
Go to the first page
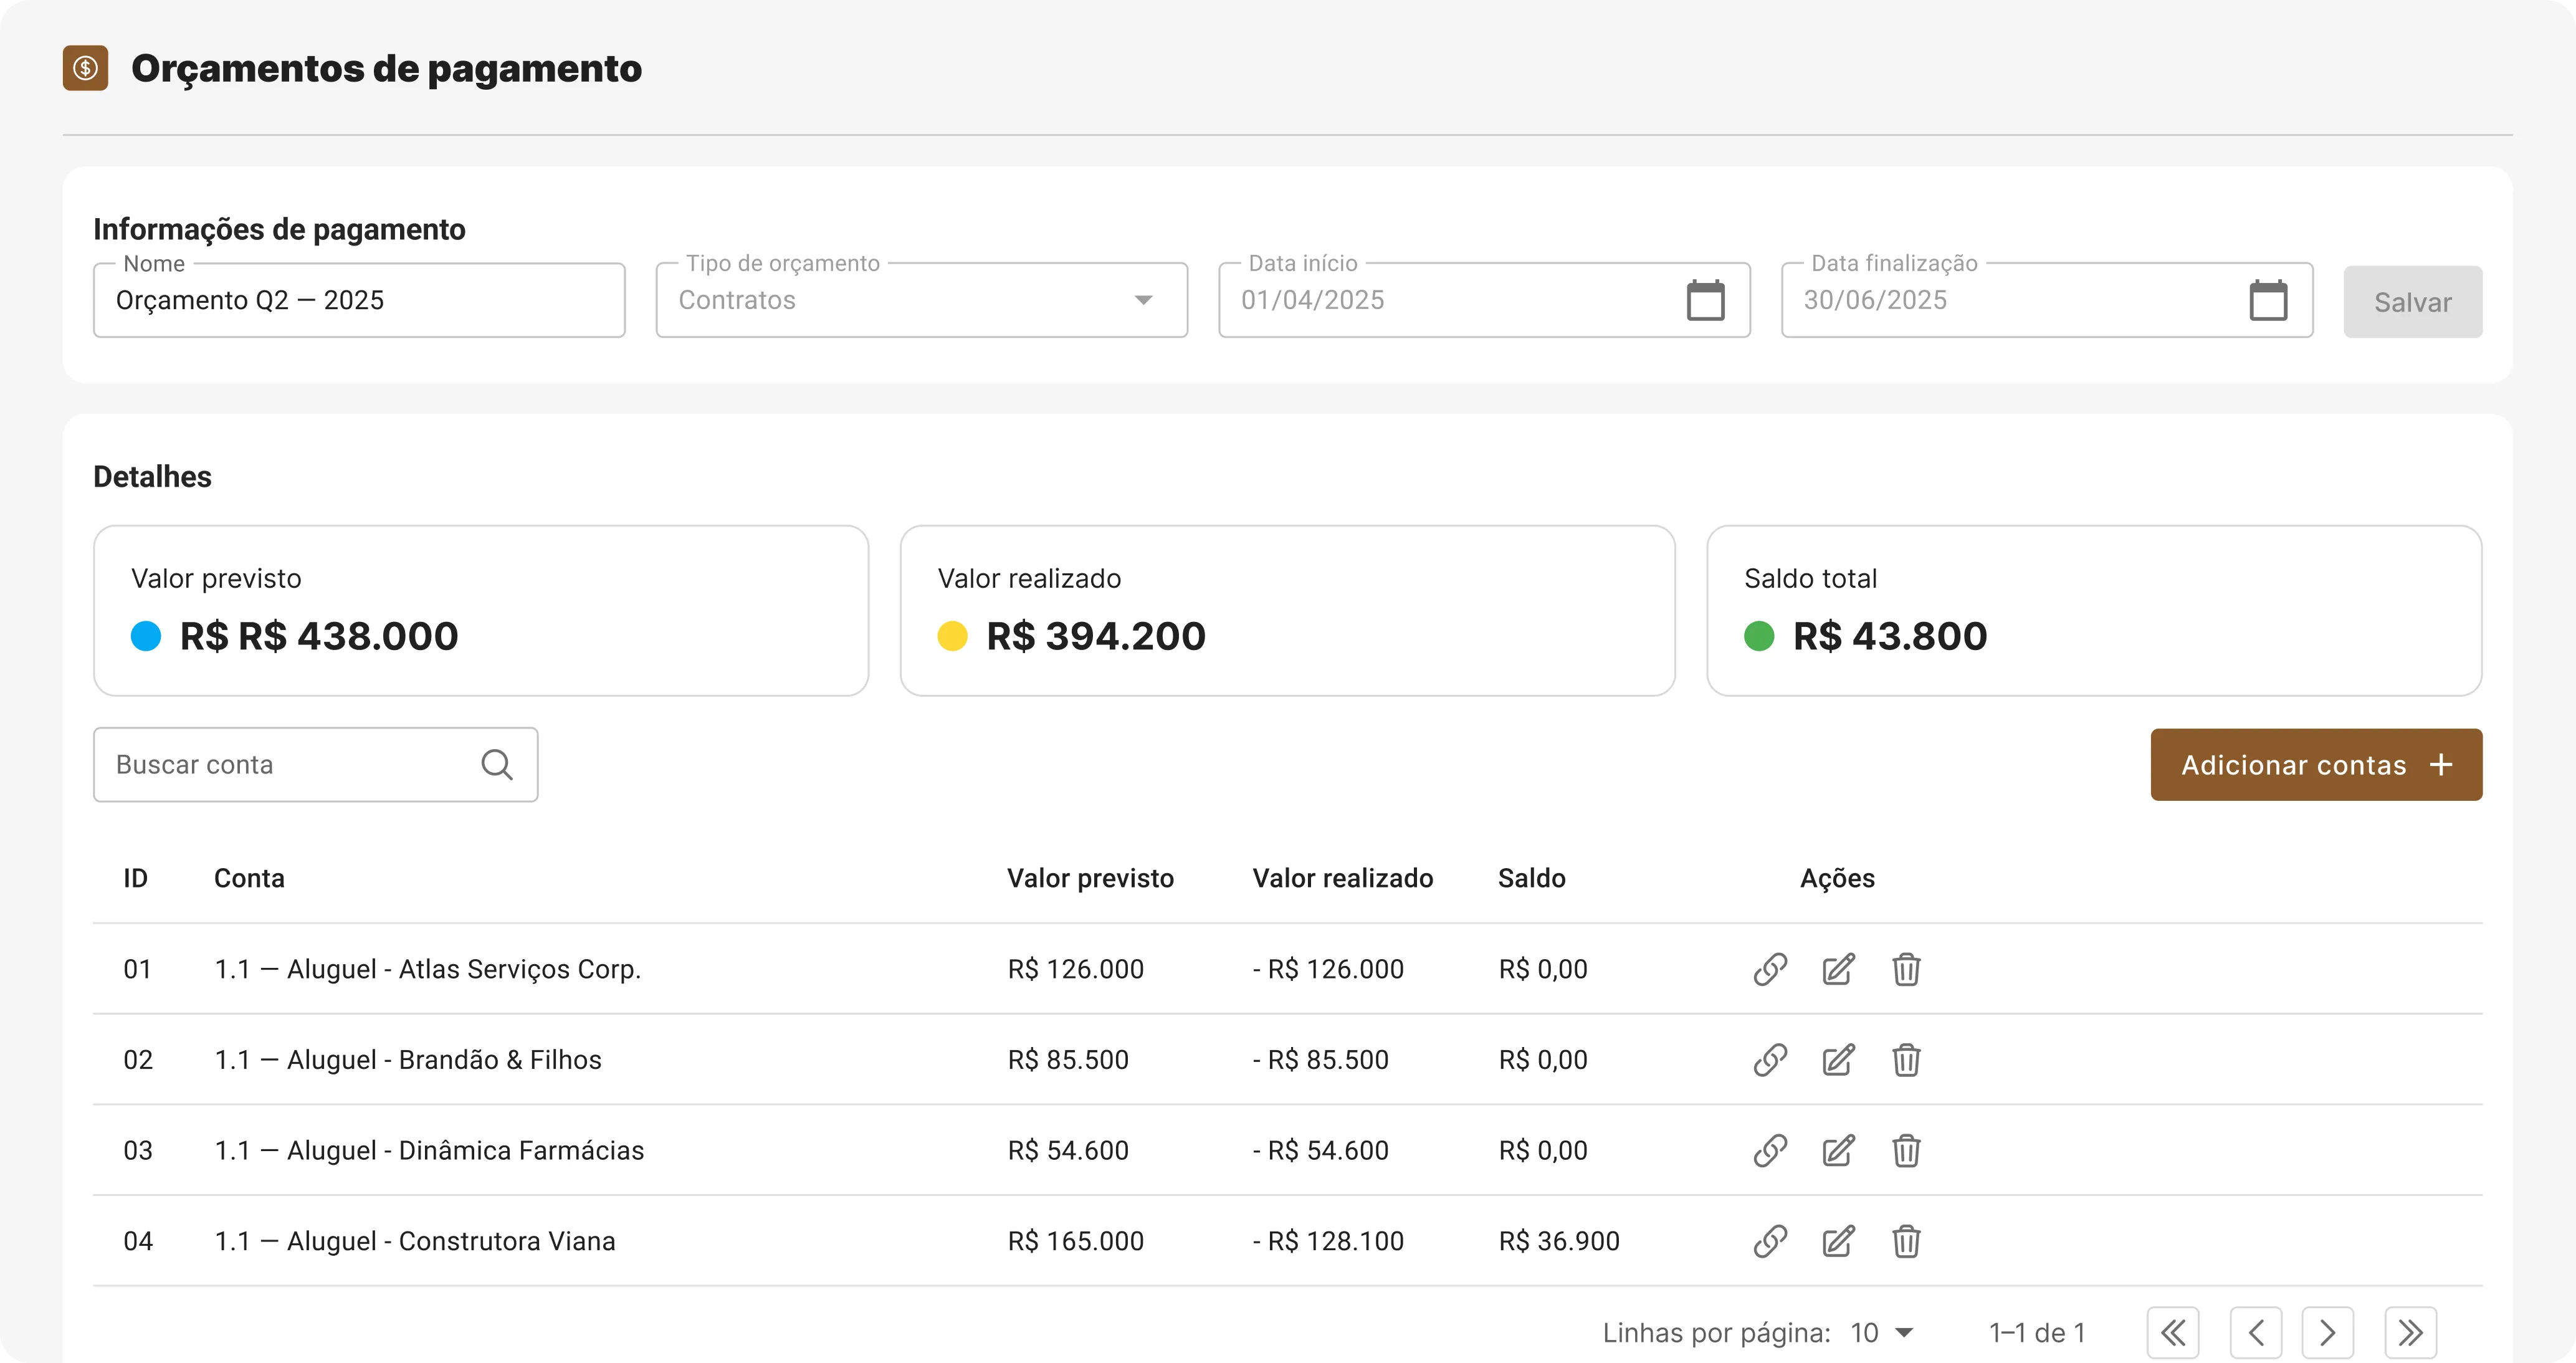(x=2173, y=1332)
